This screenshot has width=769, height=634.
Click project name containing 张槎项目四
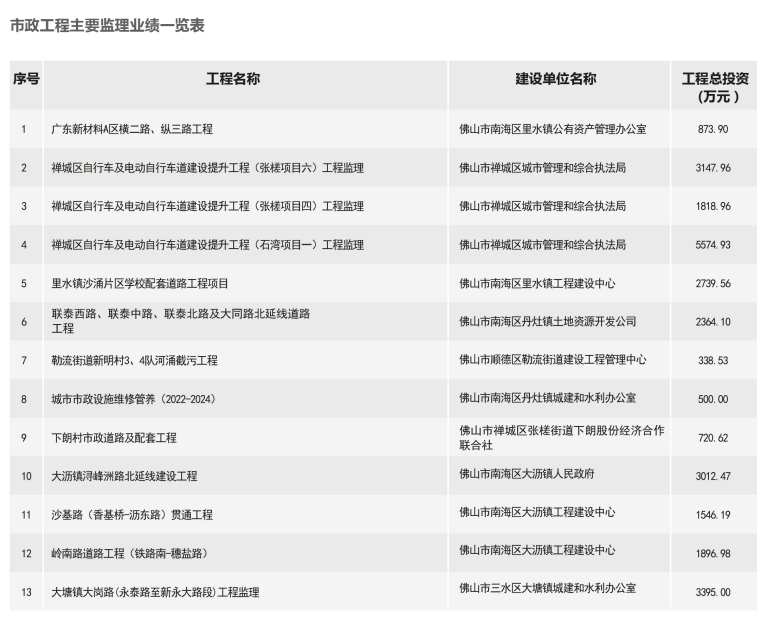click(207, 206)
